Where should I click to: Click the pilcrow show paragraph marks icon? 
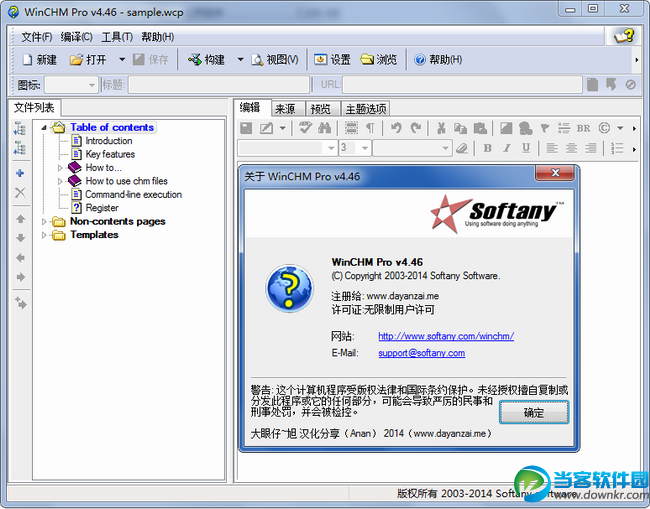[x=371, y=128]
